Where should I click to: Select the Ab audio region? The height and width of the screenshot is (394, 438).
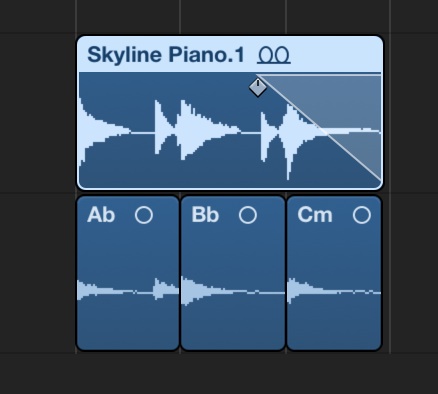128,273
